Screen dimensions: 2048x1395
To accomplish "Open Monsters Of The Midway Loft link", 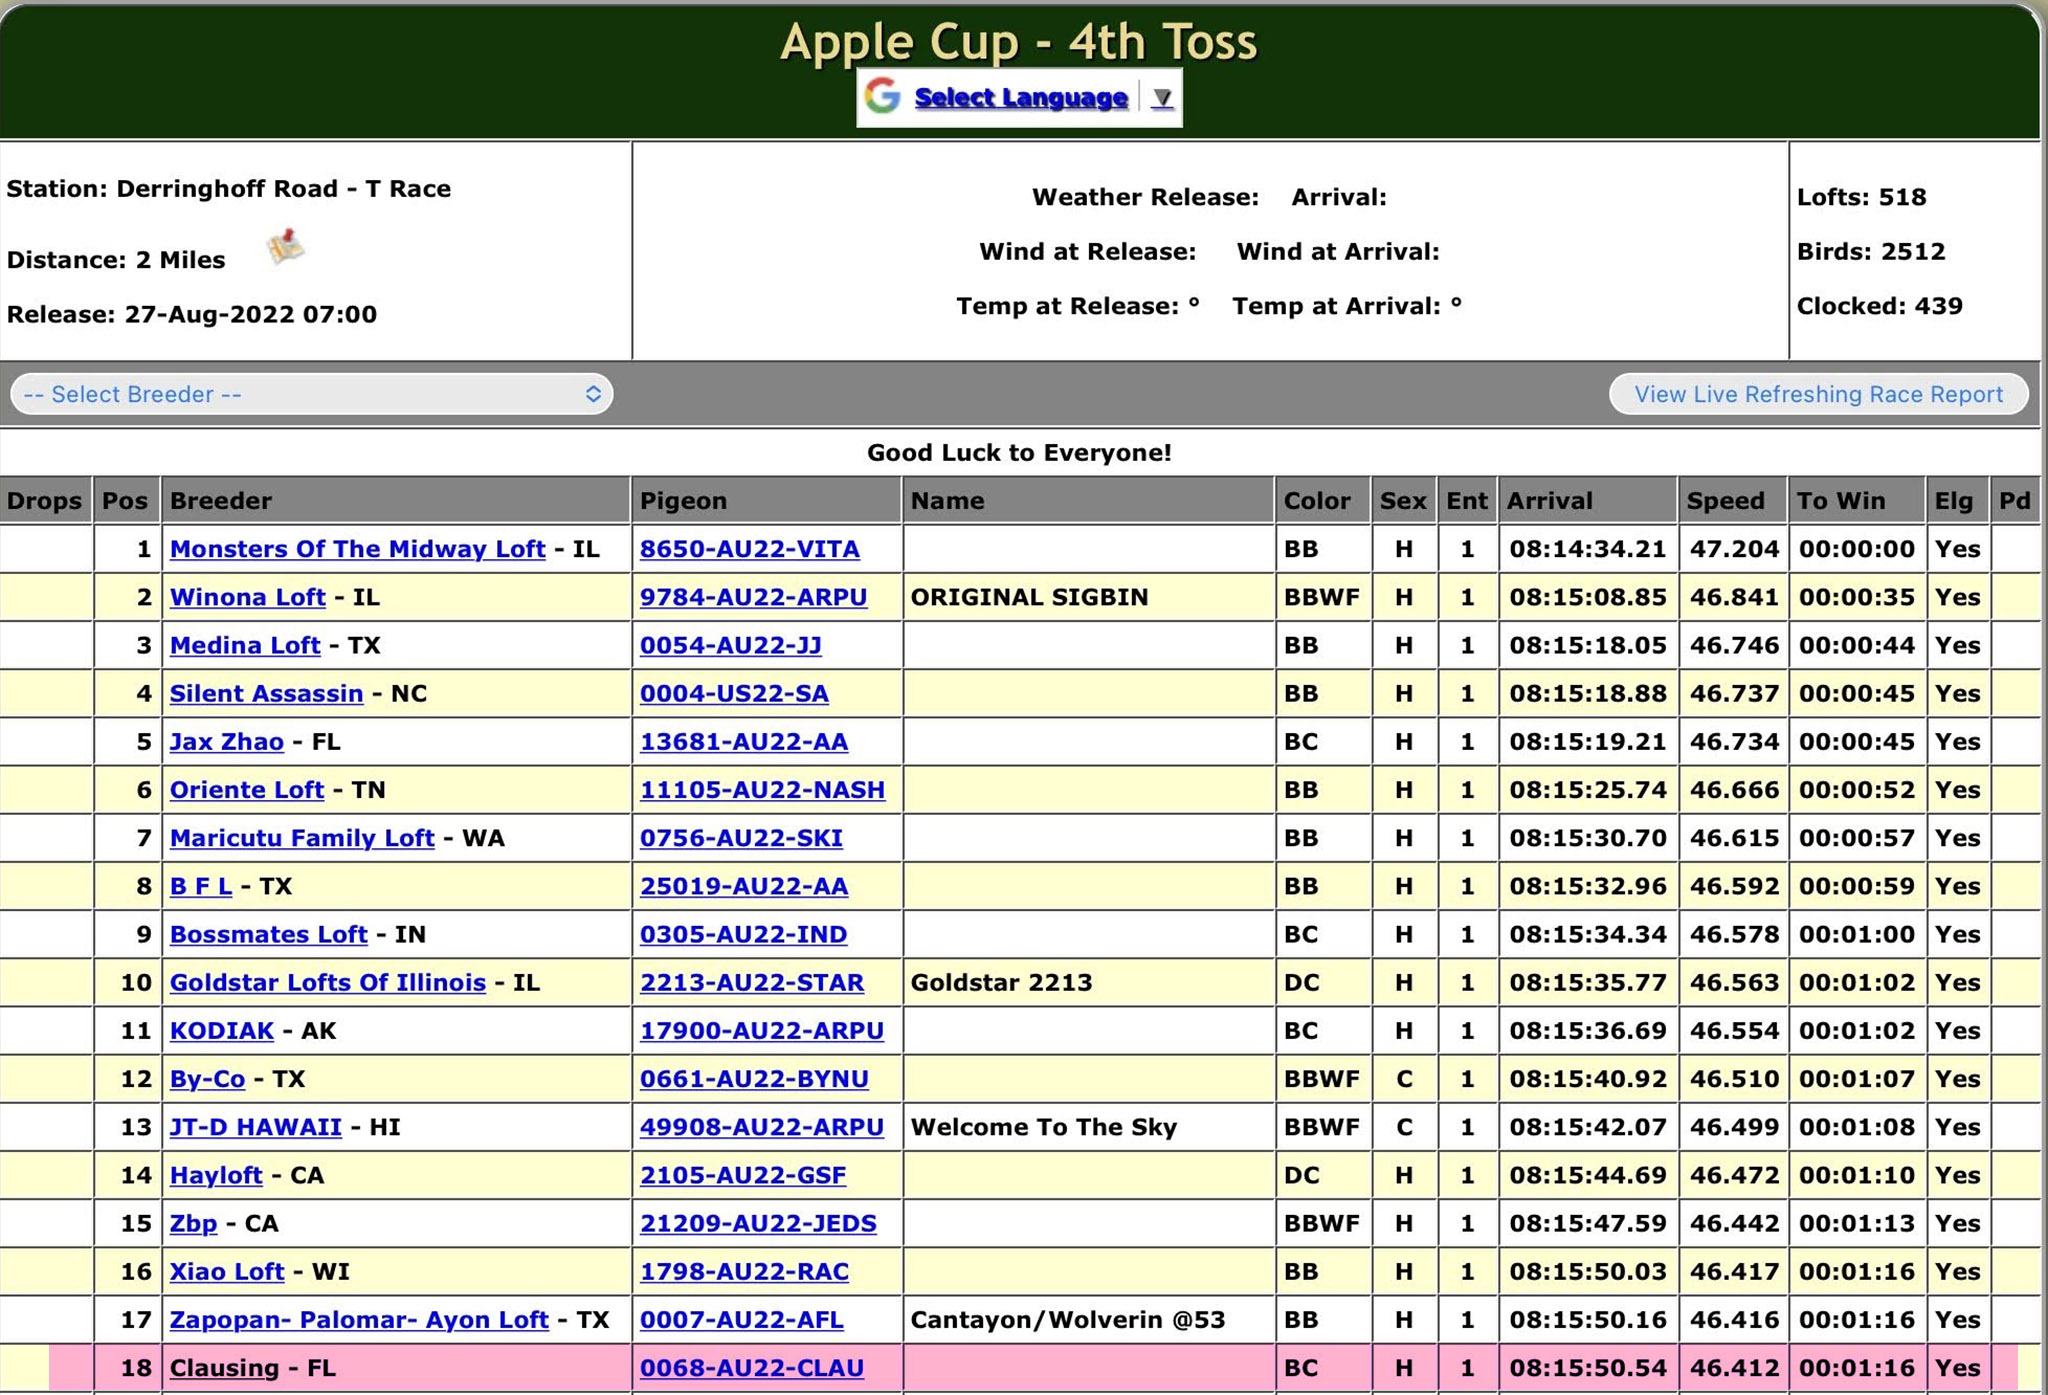I will tap(357, 549).
